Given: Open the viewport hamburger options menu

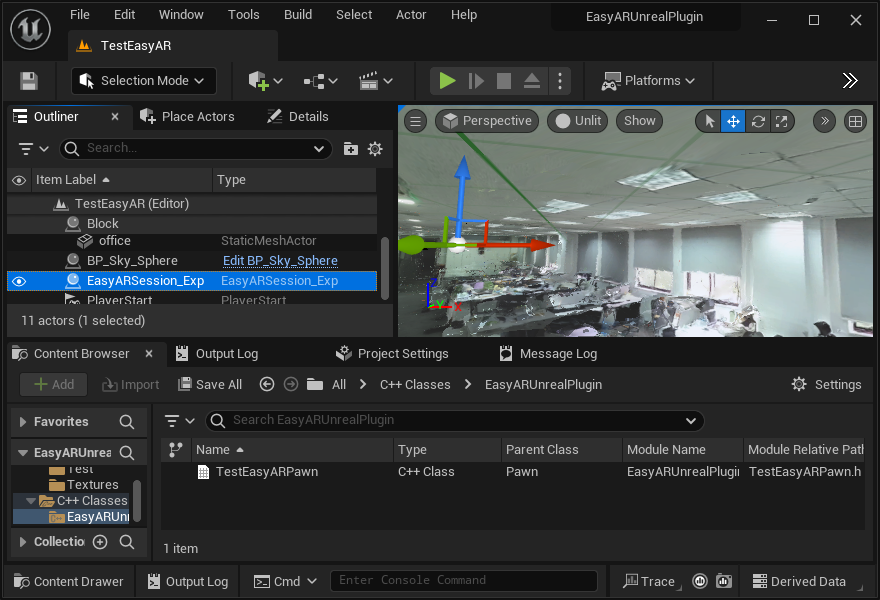Looking at the screenshot, I should (x=414, y=121).
